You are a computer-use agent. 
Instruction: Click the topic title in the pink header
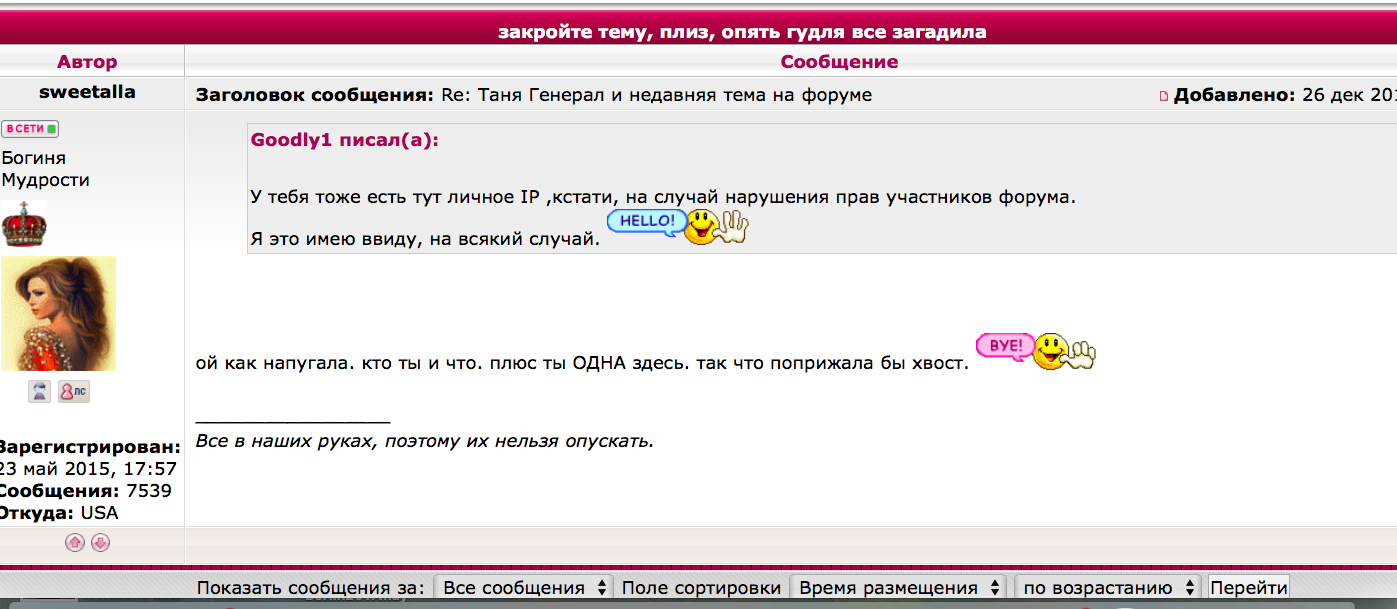[x=741, y=32]
